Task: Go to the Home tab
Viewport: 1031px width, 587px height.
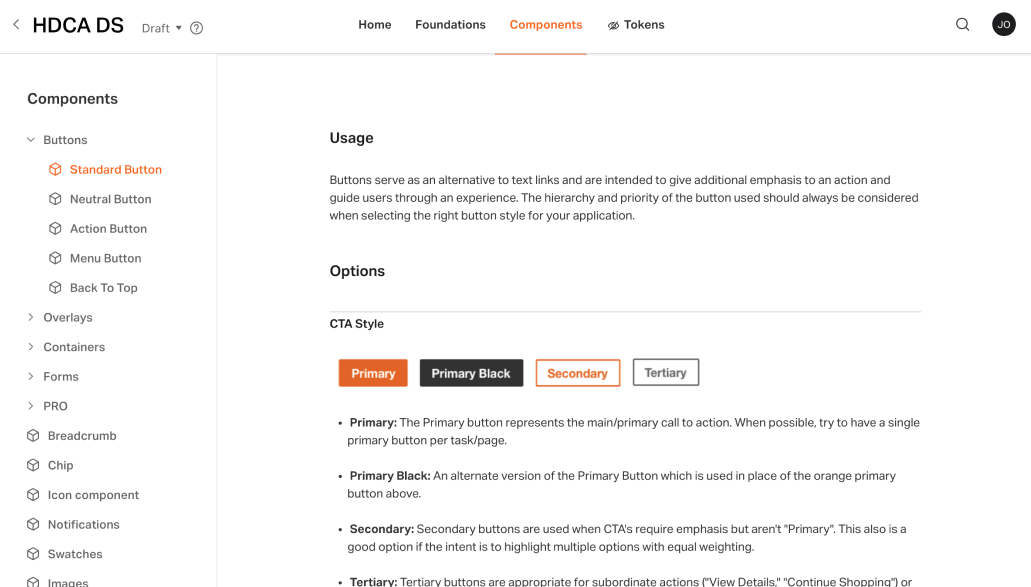Action: (375, 25)
